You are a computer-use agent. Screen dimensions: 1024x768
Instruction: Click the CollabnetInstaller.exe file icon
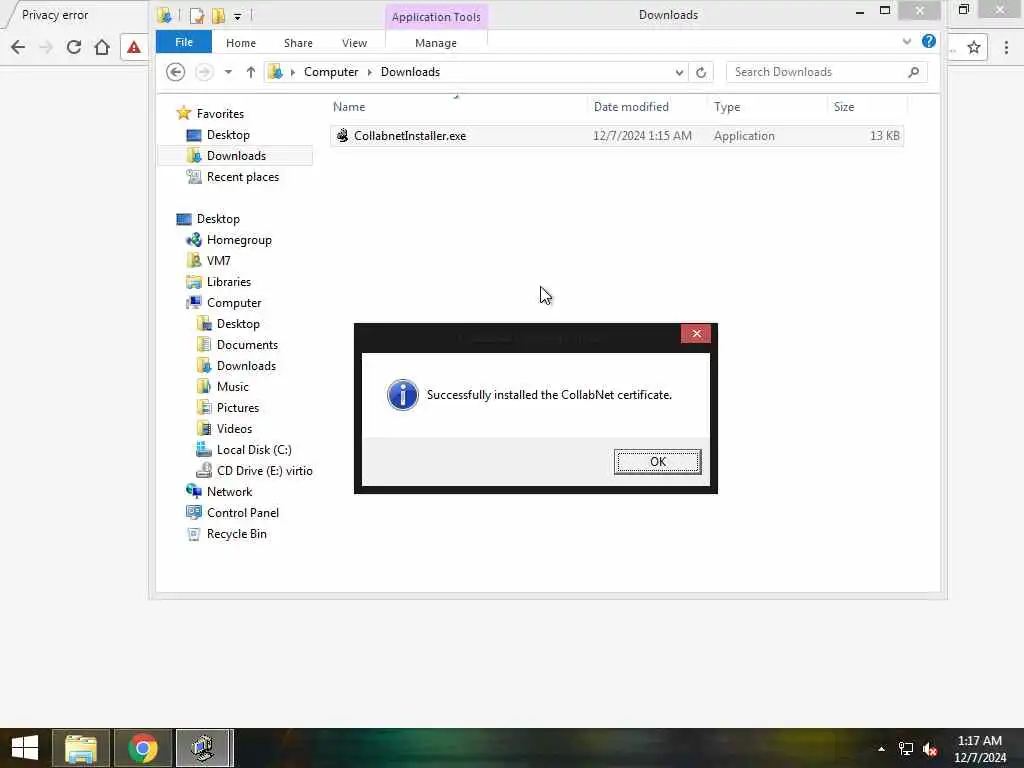342,135
